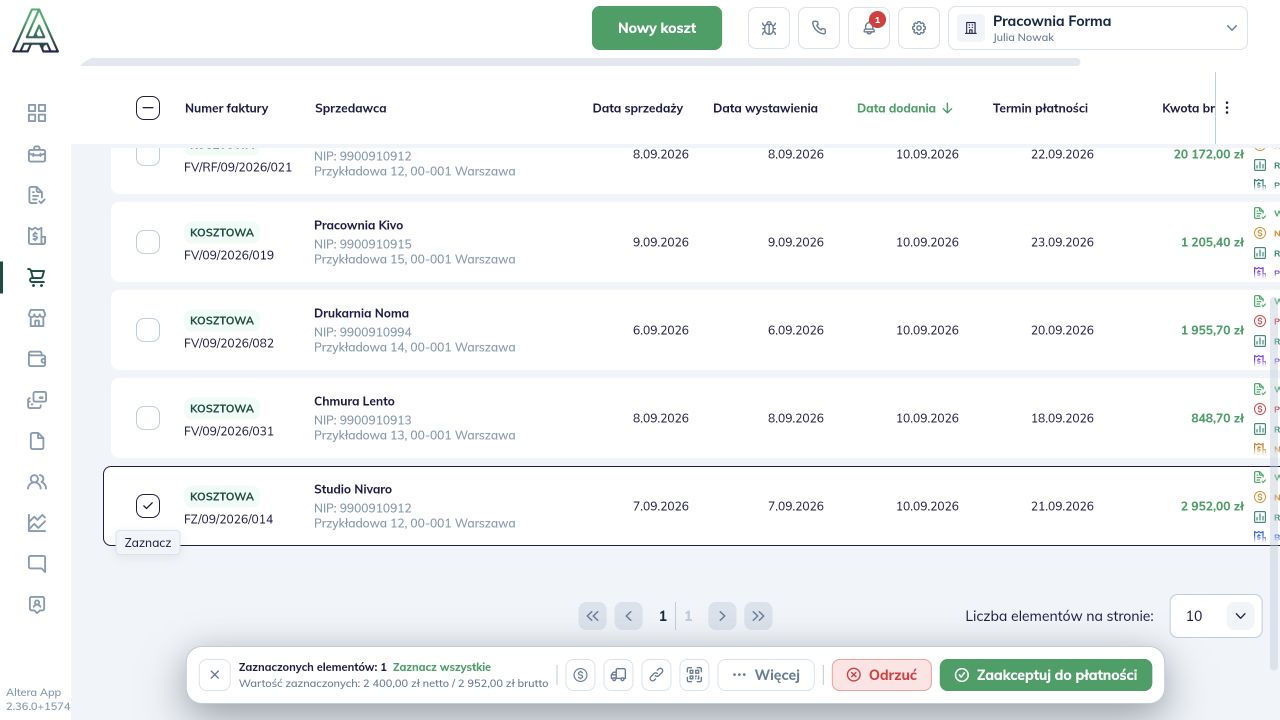The width and height of the screenshot is (1280, 720).
Task: Click the briefcase icon in sidebar
Action: click(x=37, y=154)
